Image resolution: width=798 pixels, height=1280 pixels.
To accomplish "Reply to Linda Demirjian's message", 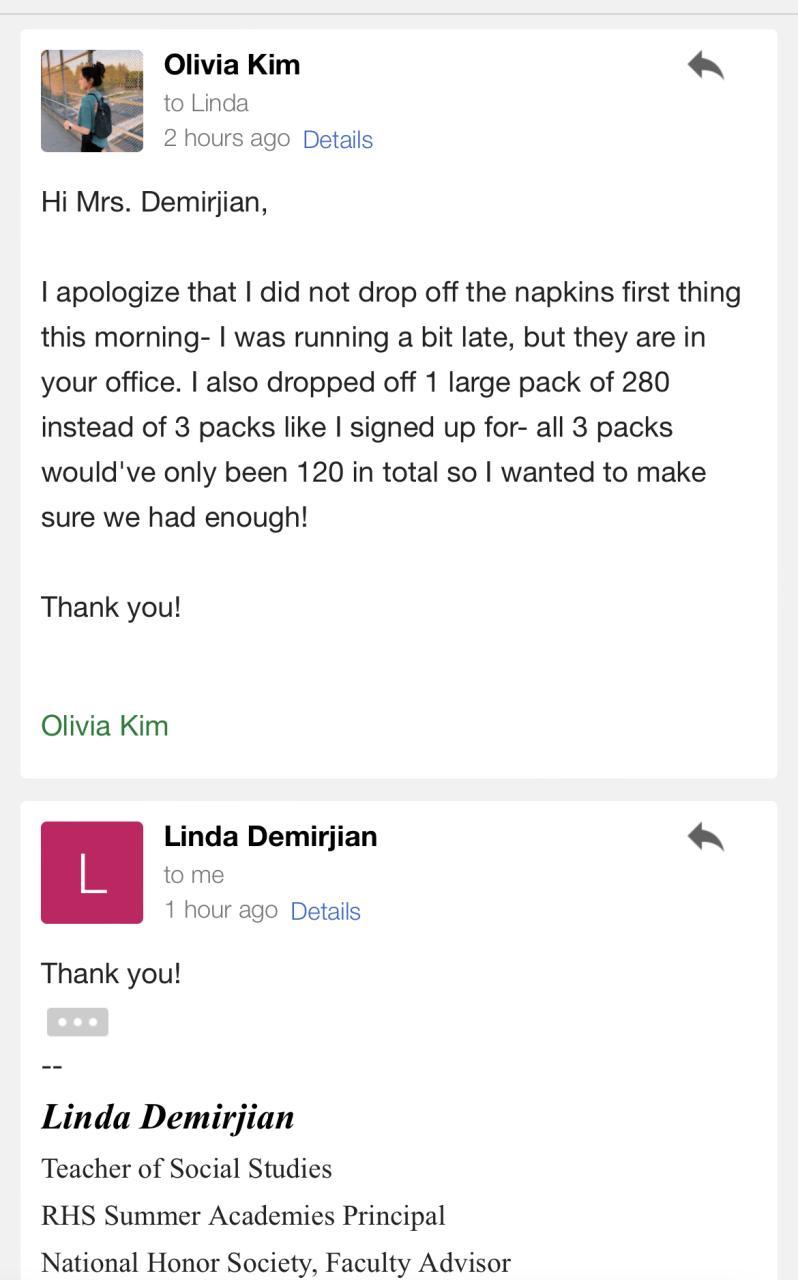I will click(705, 838).
